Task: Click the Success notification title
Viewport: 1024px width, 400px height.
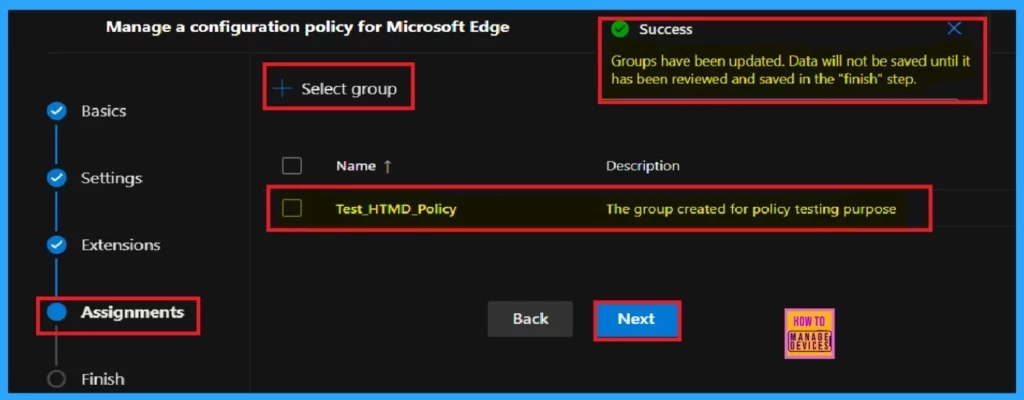Action: 665,29
